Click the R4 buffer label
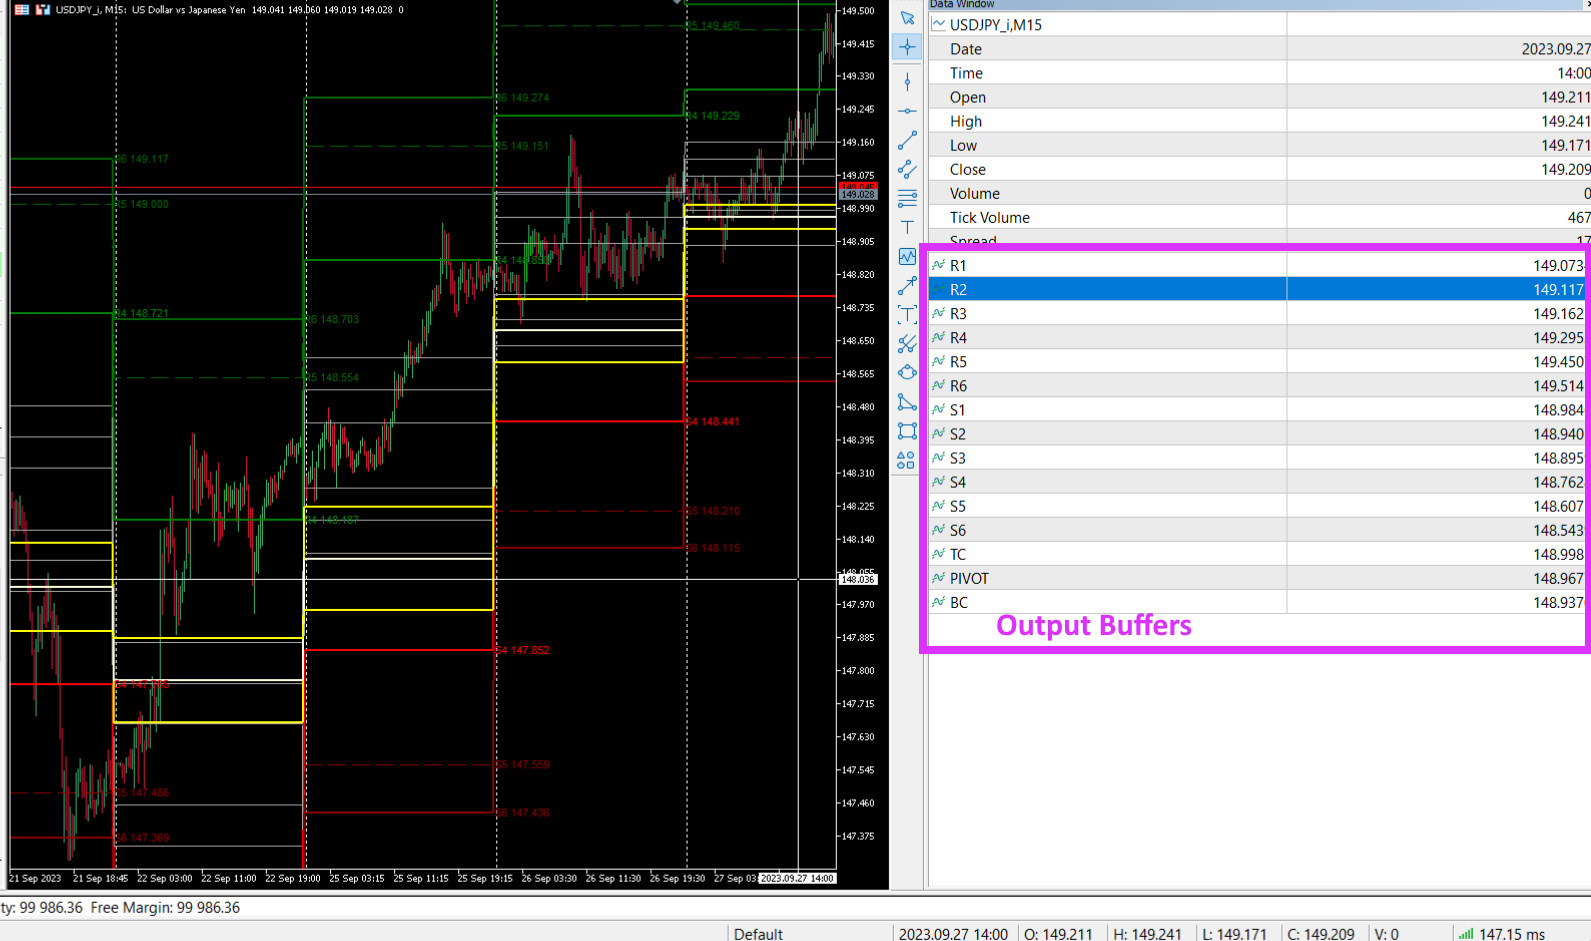Viewport: 1591px width, 941px height. pos(958,338)
